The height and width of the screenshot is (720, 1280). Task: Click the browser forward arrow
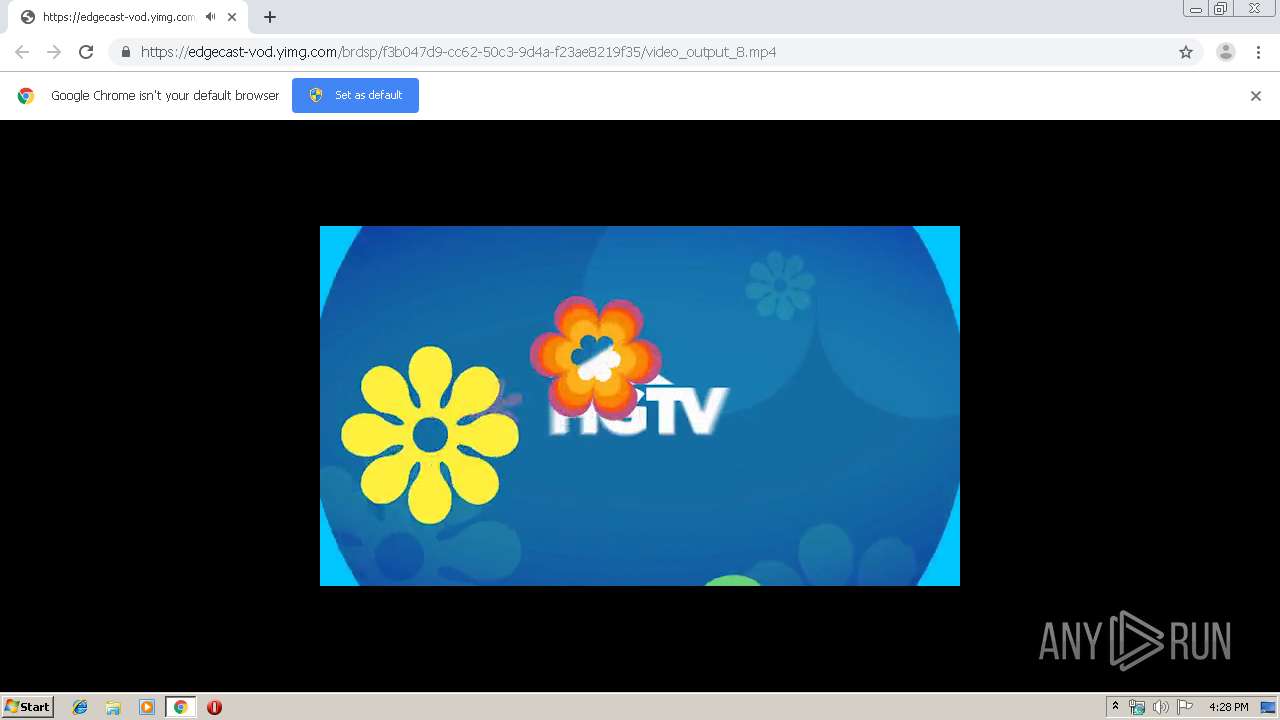(54, 52)
